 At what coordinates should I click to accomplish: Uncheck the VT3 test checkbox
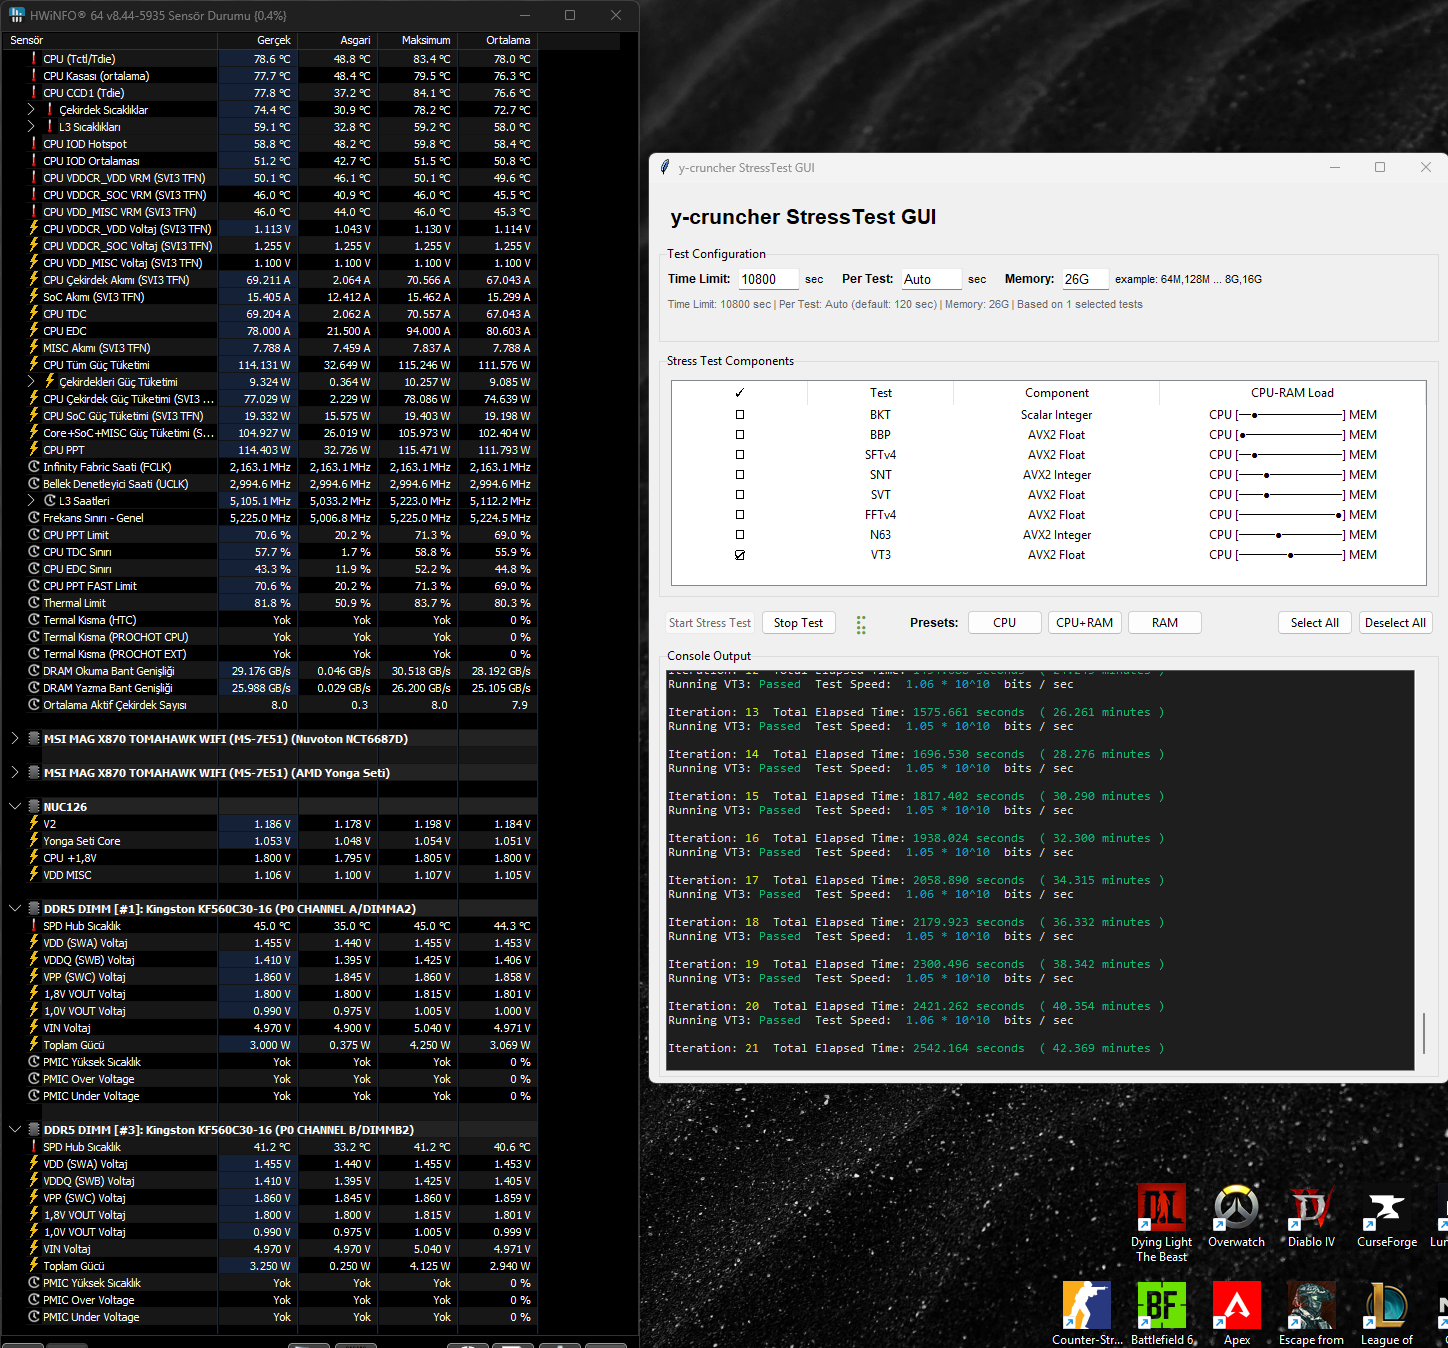coord(740,555)
